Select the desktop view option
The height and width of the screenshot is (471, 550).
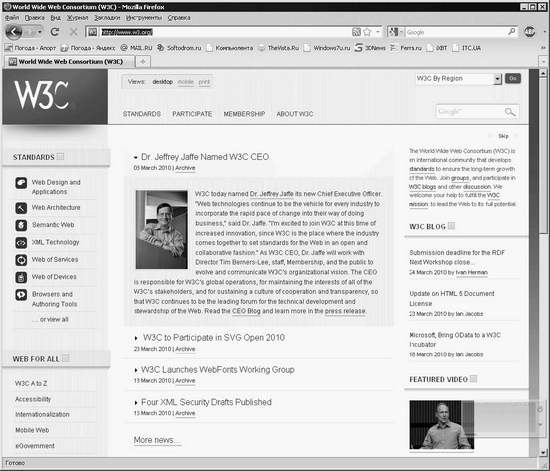[163, 82]
